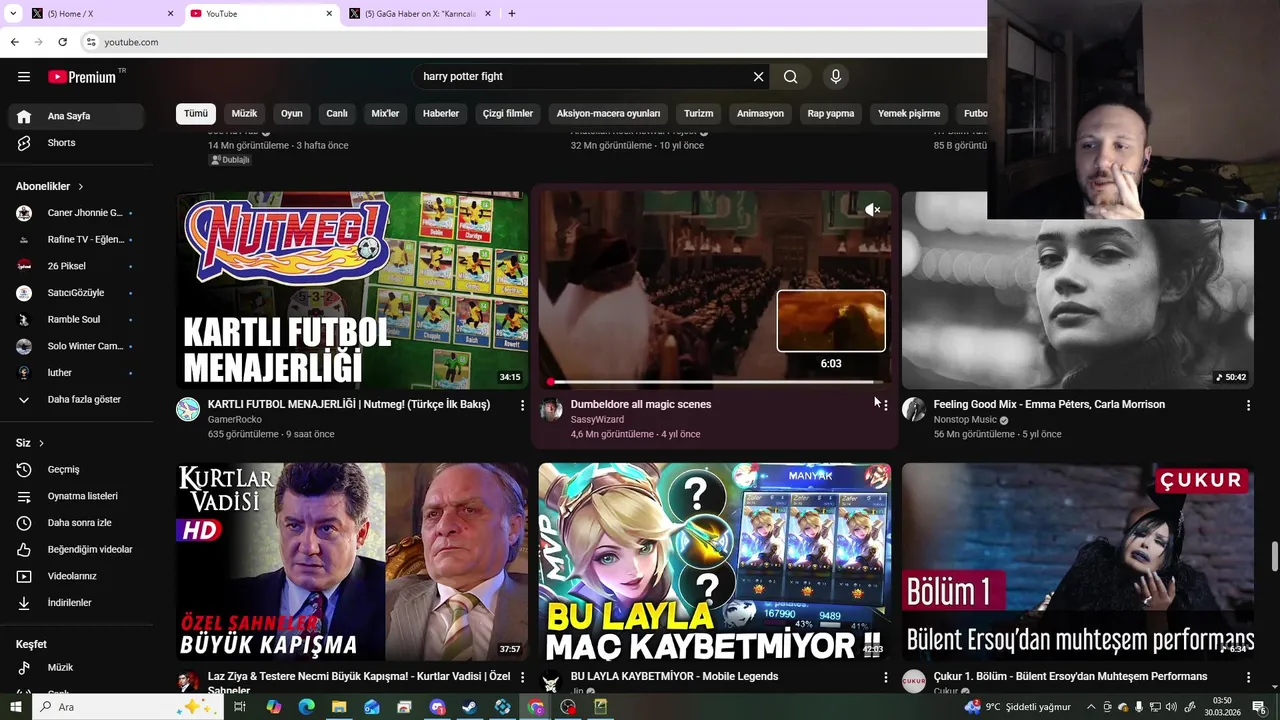Open Müzik under Keşfet
Viewport: 1280px width, 720px height.
(x=77, y=668)
